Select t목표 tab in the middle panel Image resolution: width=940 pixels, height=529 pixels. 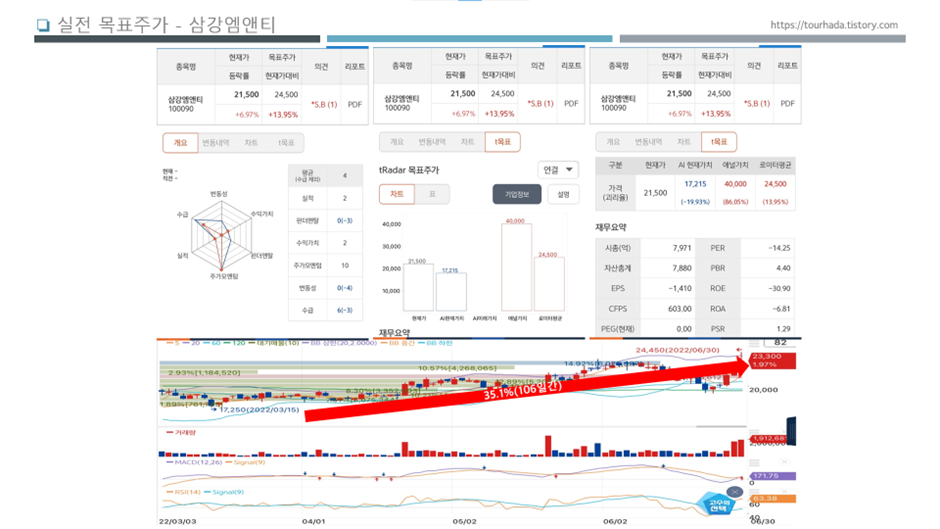coord(502,142)
